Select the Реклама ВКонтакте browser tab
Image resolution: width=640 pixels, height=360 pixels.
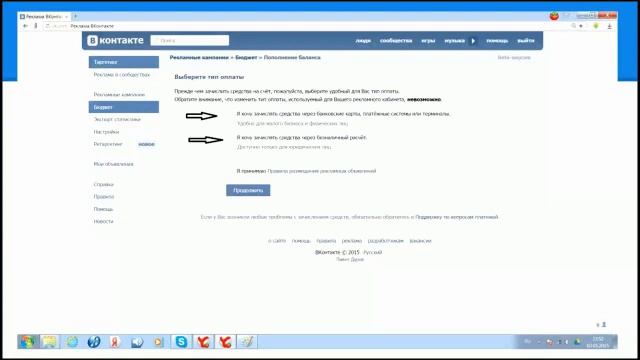[44, 17]
